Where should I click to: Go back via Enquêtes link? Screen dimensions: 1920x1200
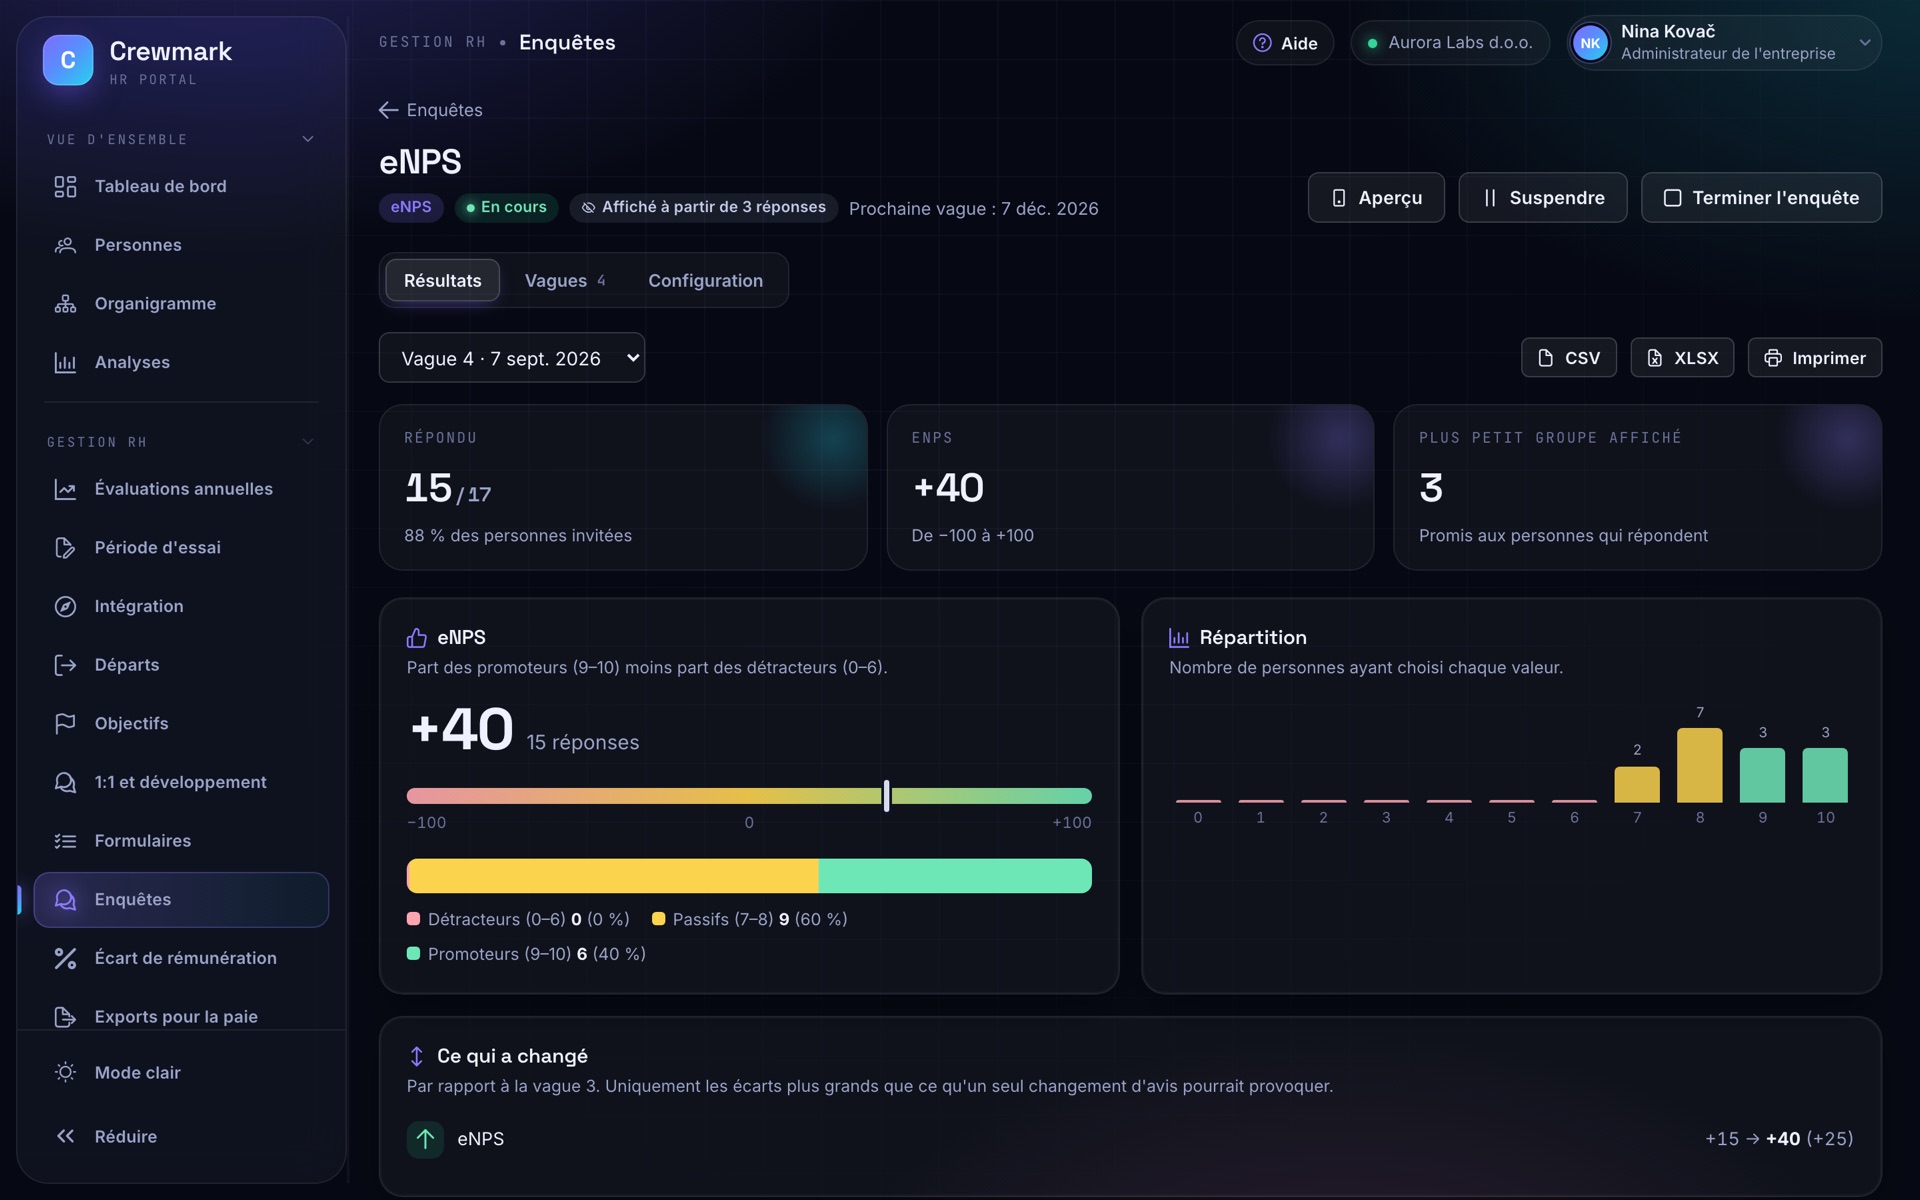pyautogui.click(x=431, y=110)
